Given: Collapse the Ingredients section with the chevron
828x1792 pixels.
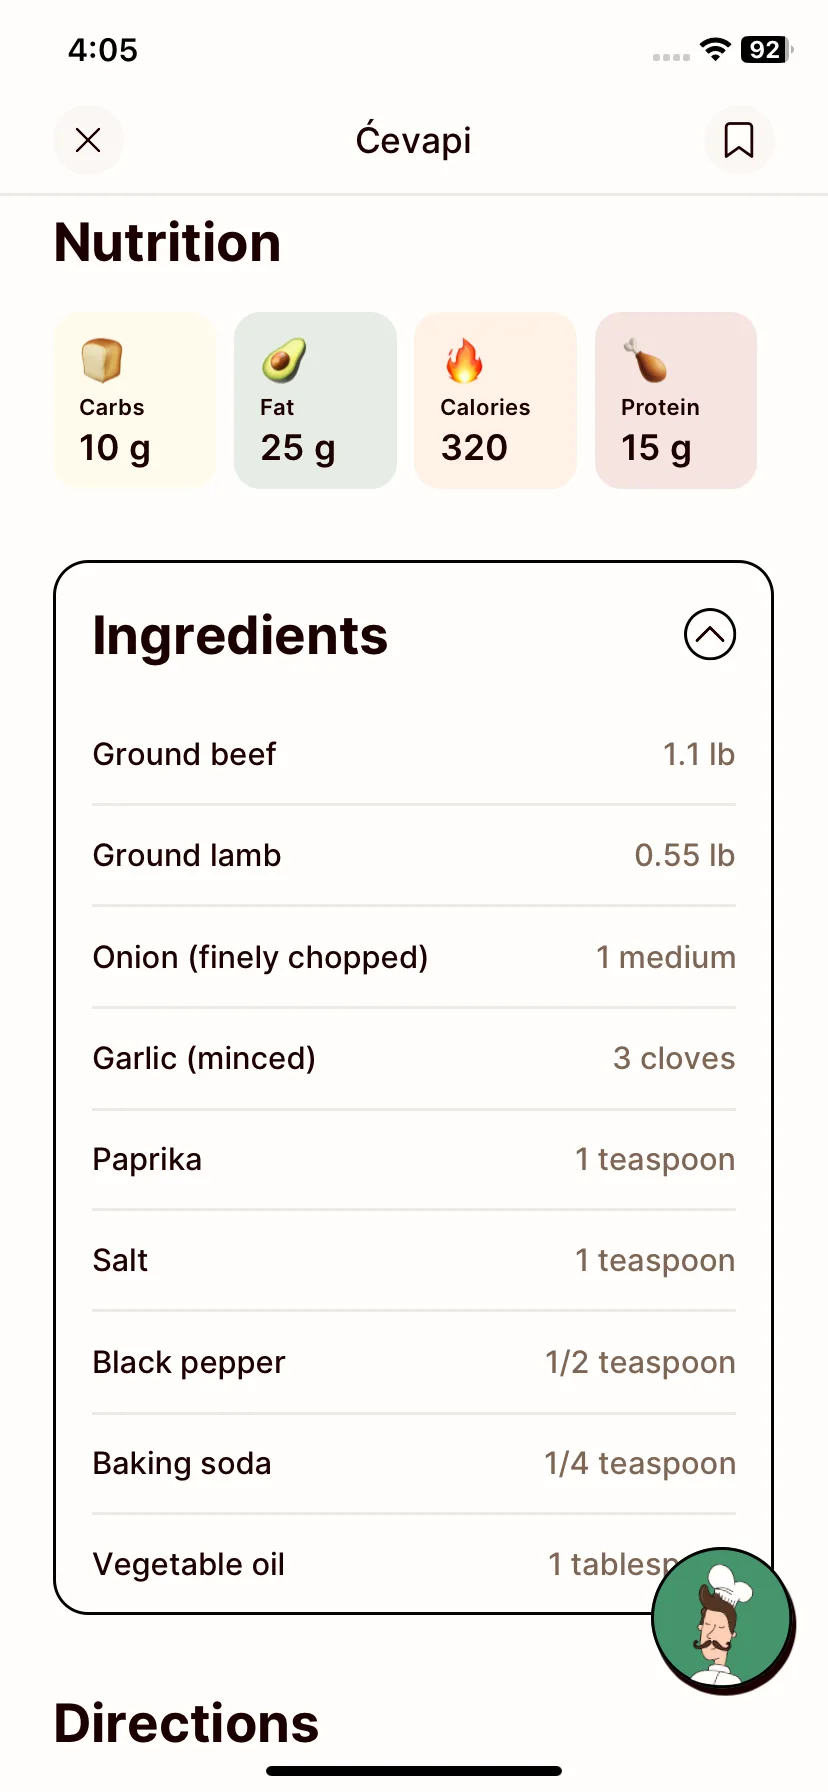Looking at the screenshot, I should coord(710,634).
